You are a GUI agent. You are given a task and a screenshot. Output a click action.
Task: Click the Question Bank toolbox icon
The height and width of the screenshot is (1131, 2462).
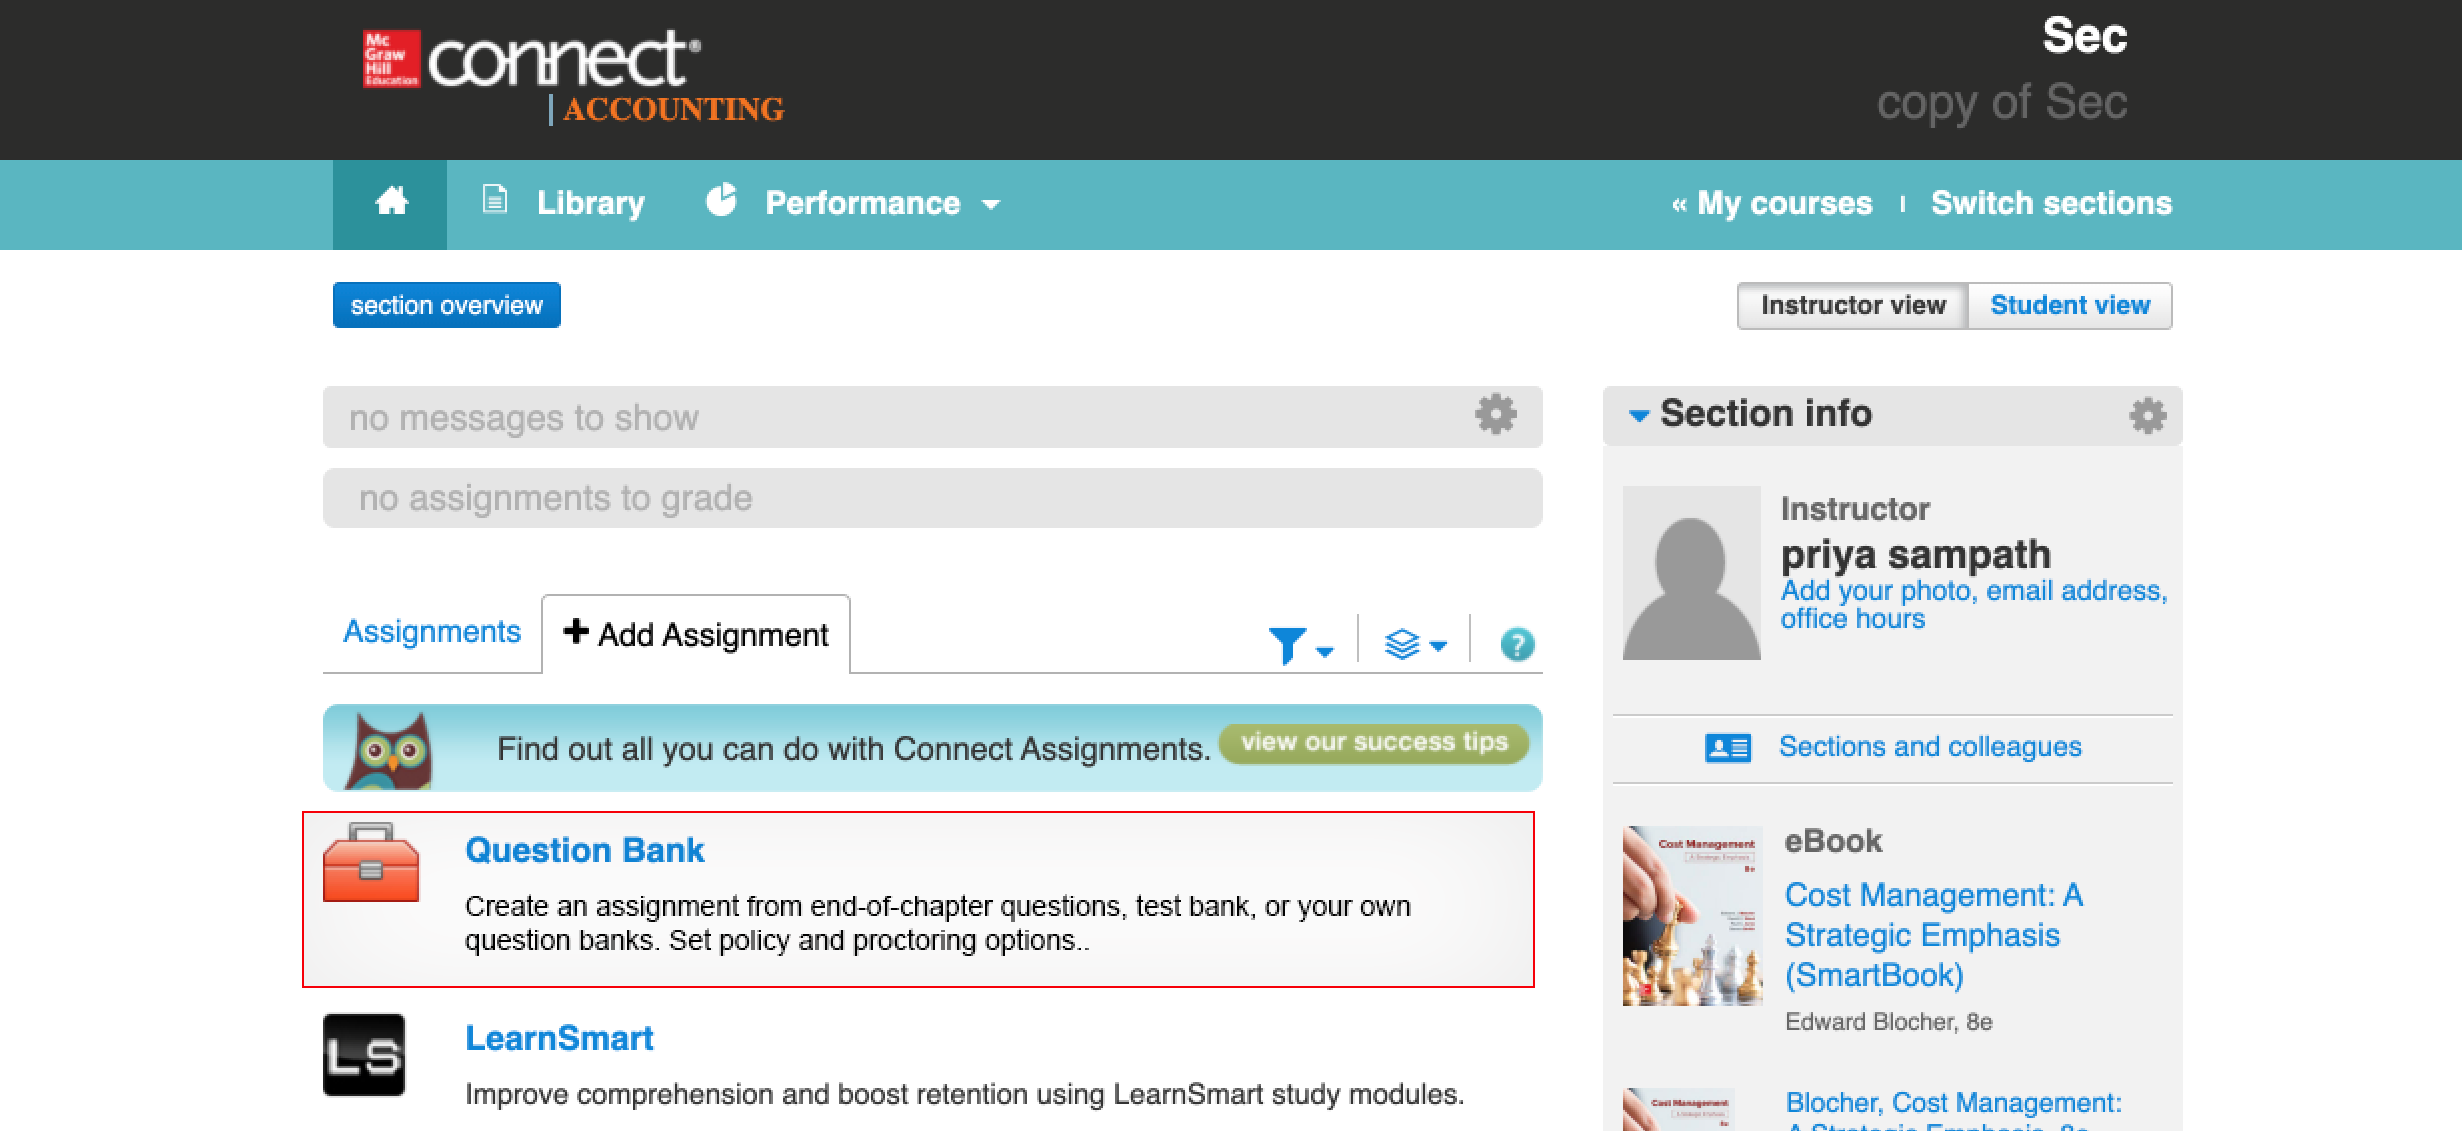(x=371, y=862)
